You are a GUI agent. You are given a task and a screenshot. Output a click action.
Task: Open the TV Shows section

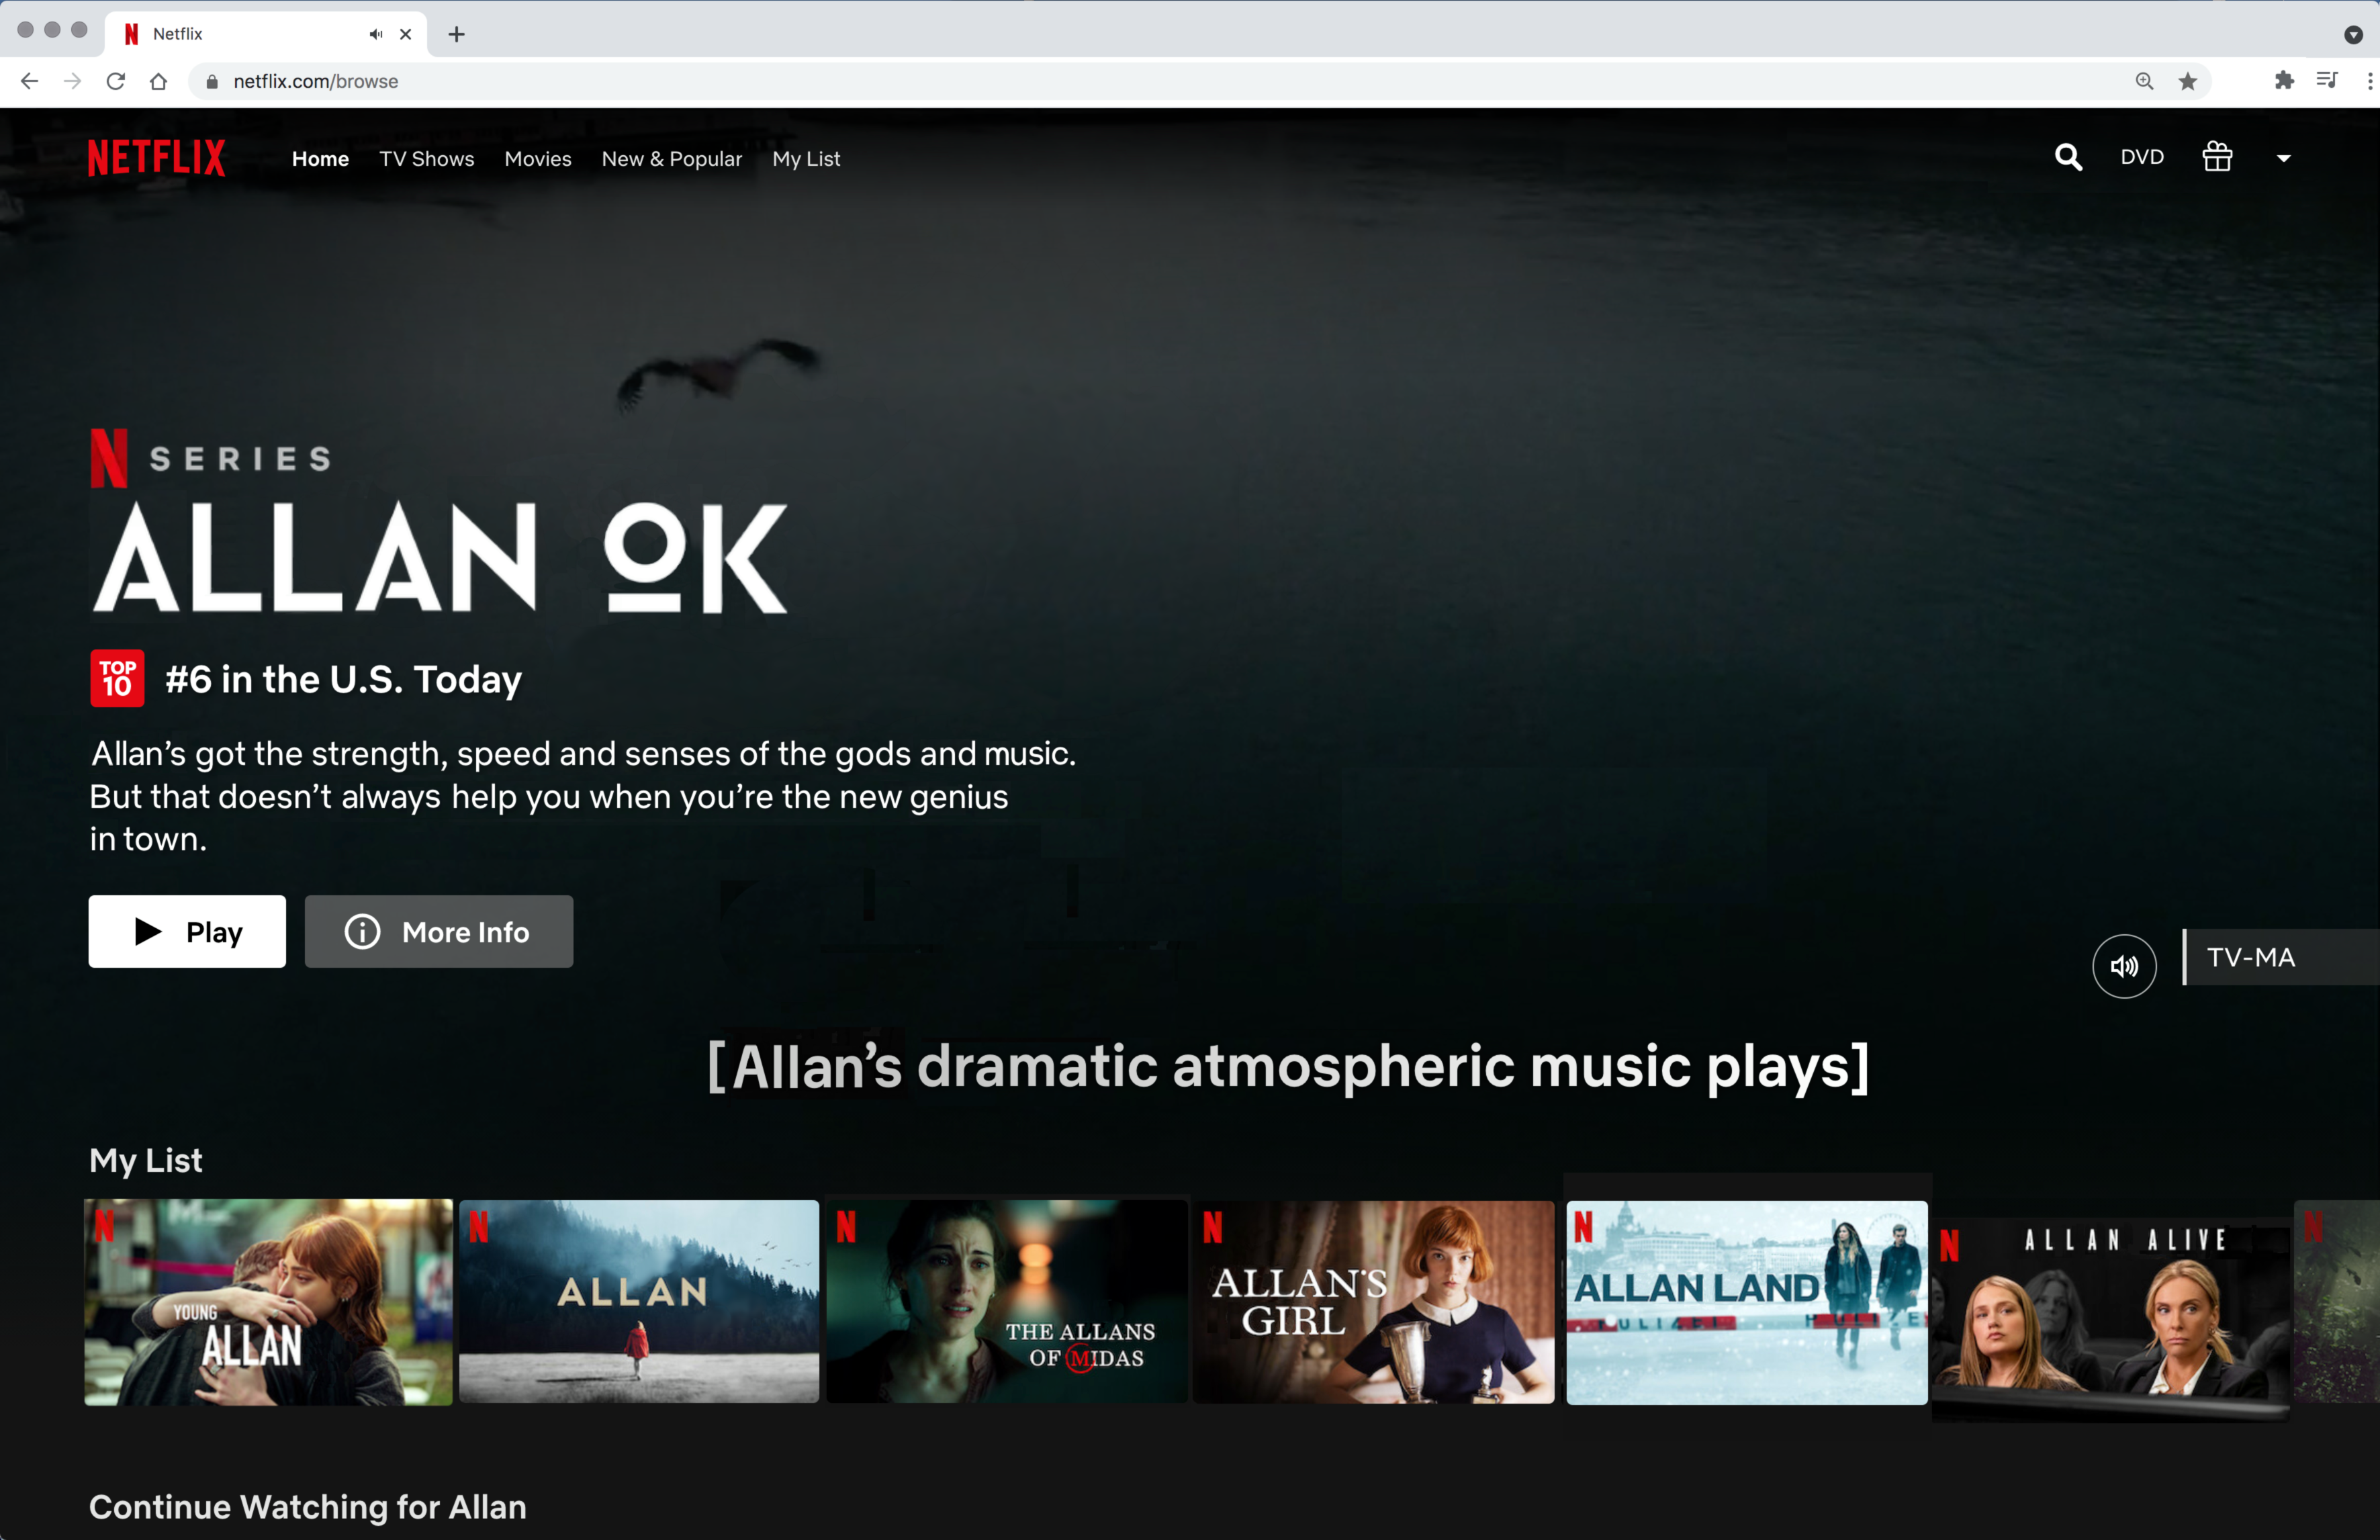[x=427, y=159]
